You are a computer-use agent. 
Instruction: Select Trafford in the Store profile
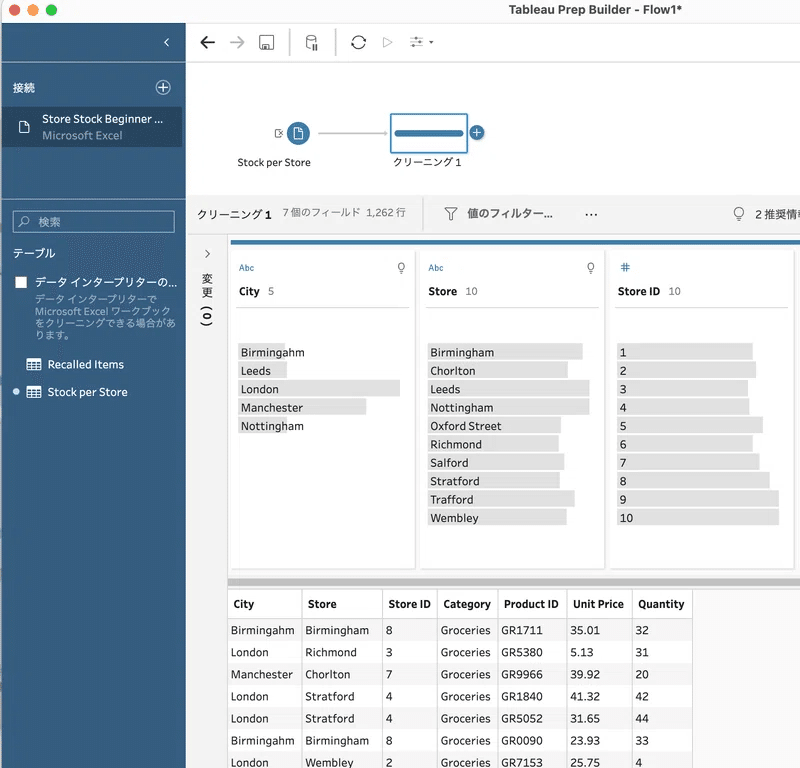point(501,499)
